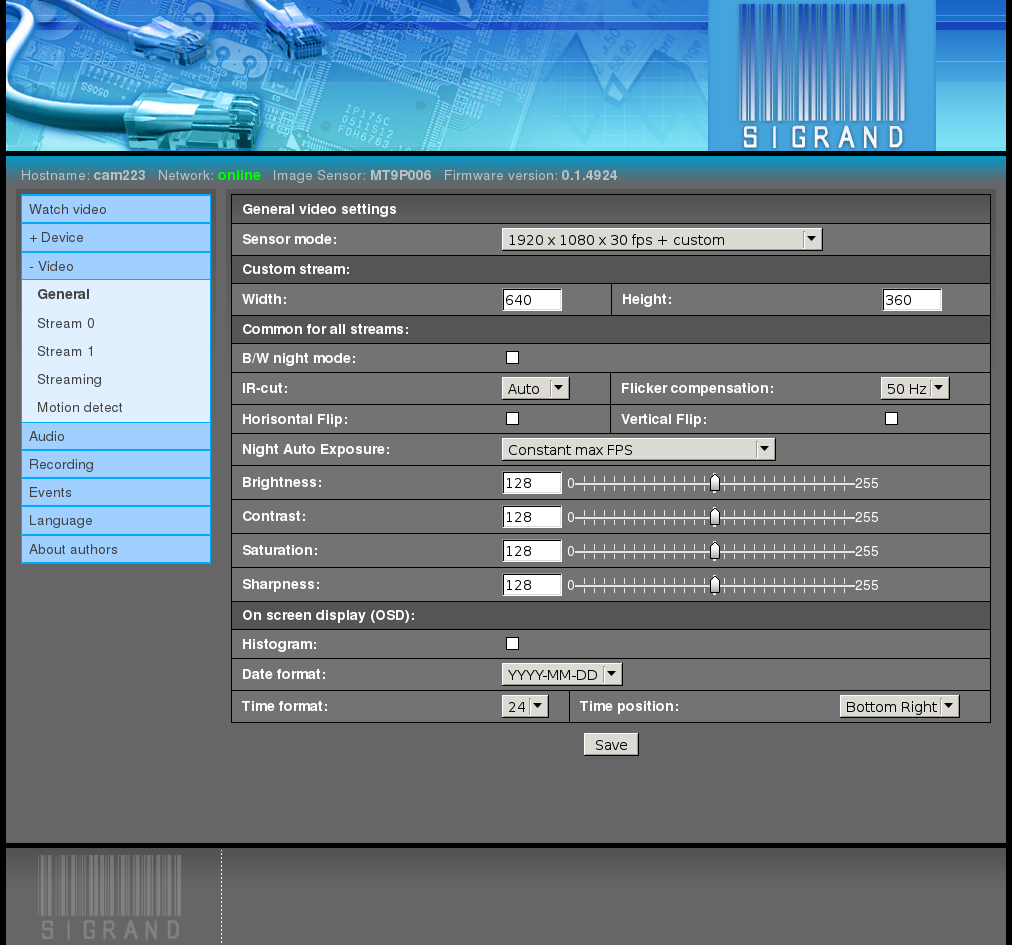
Task: Click the On screen display (OSD) heading
Action: tap(329, 615)
